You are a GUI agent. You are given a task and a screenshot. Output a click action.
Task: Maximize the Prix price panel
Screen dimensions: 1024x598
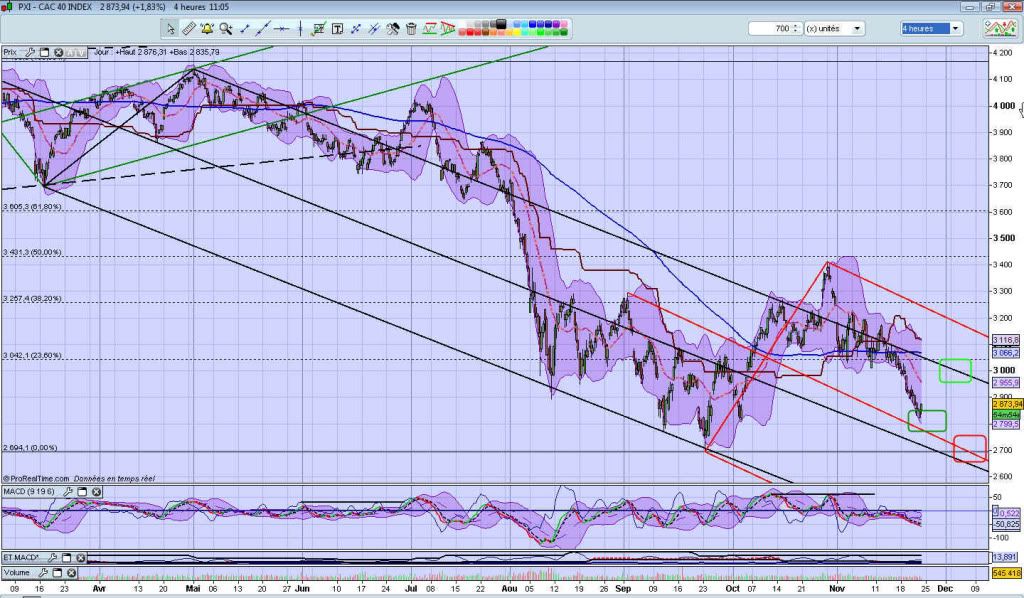click(x=43, y=51)
